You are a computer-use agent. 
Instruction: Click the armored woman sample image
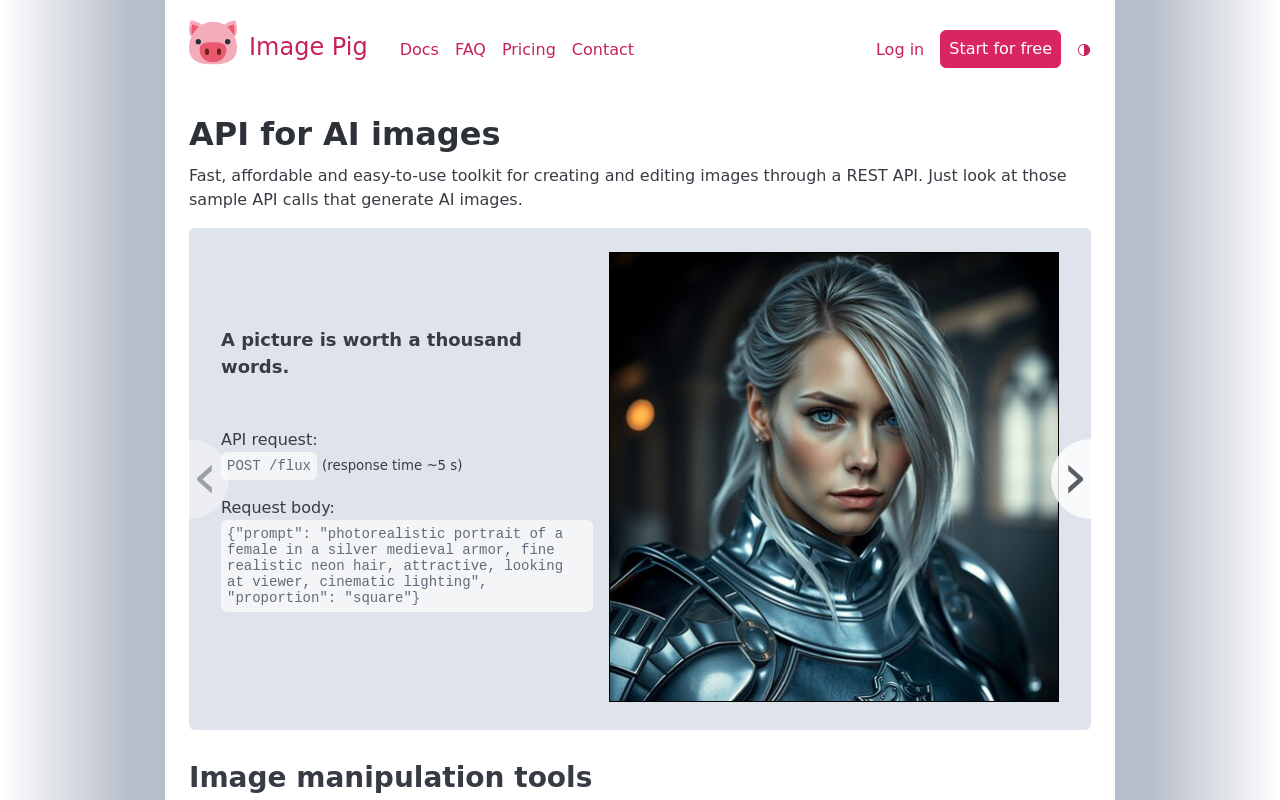click(x=833, y=477)
